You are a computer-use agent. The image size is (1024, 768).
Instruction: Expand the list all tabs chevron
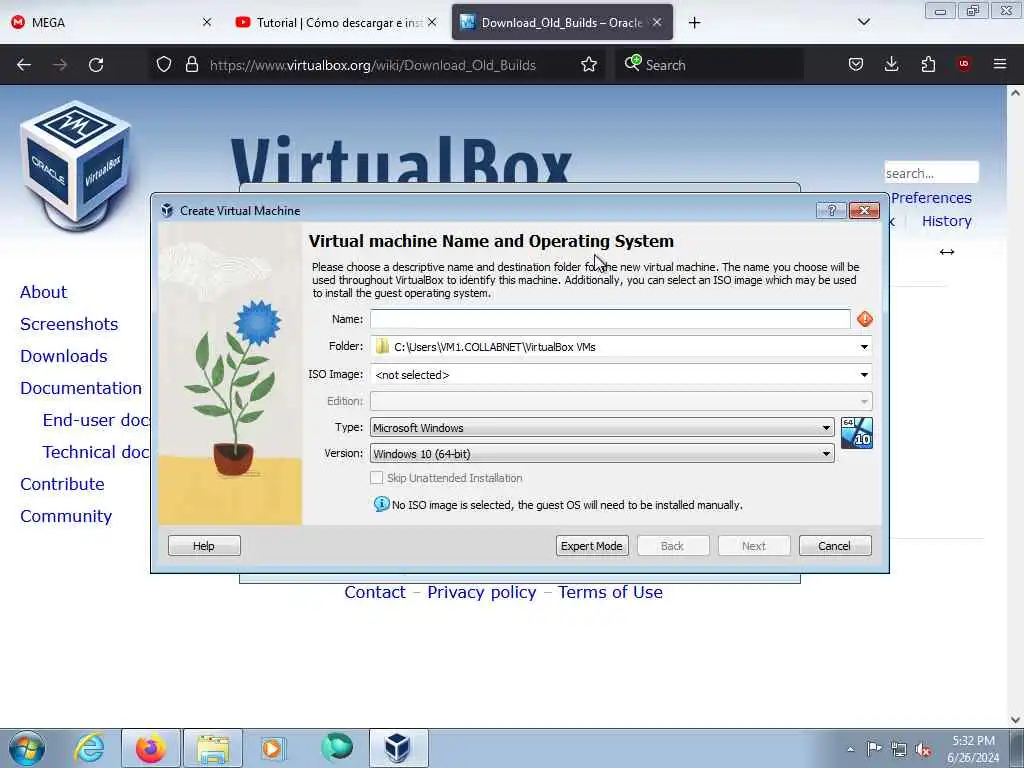[863, 22]
